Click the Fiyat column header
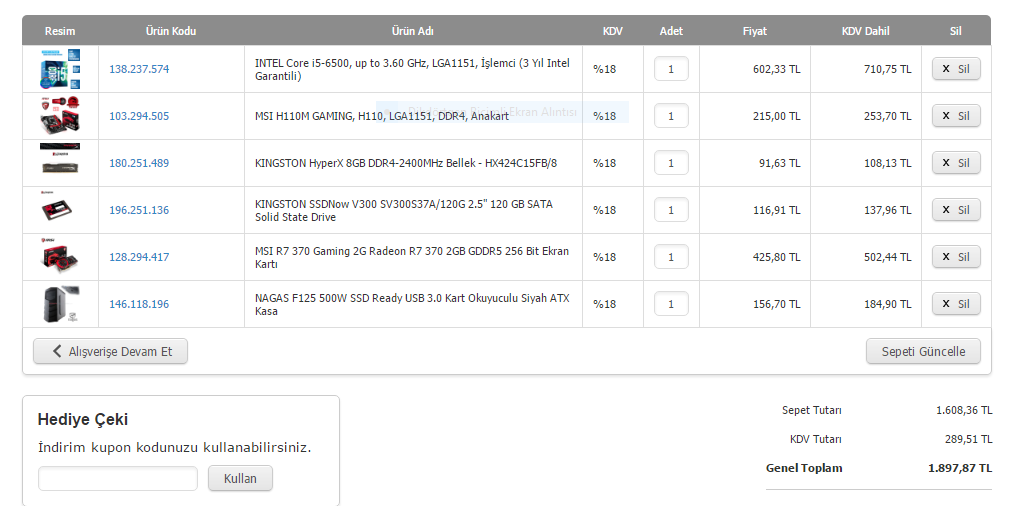Screen dimensions: 1016x506 (755, 31)
